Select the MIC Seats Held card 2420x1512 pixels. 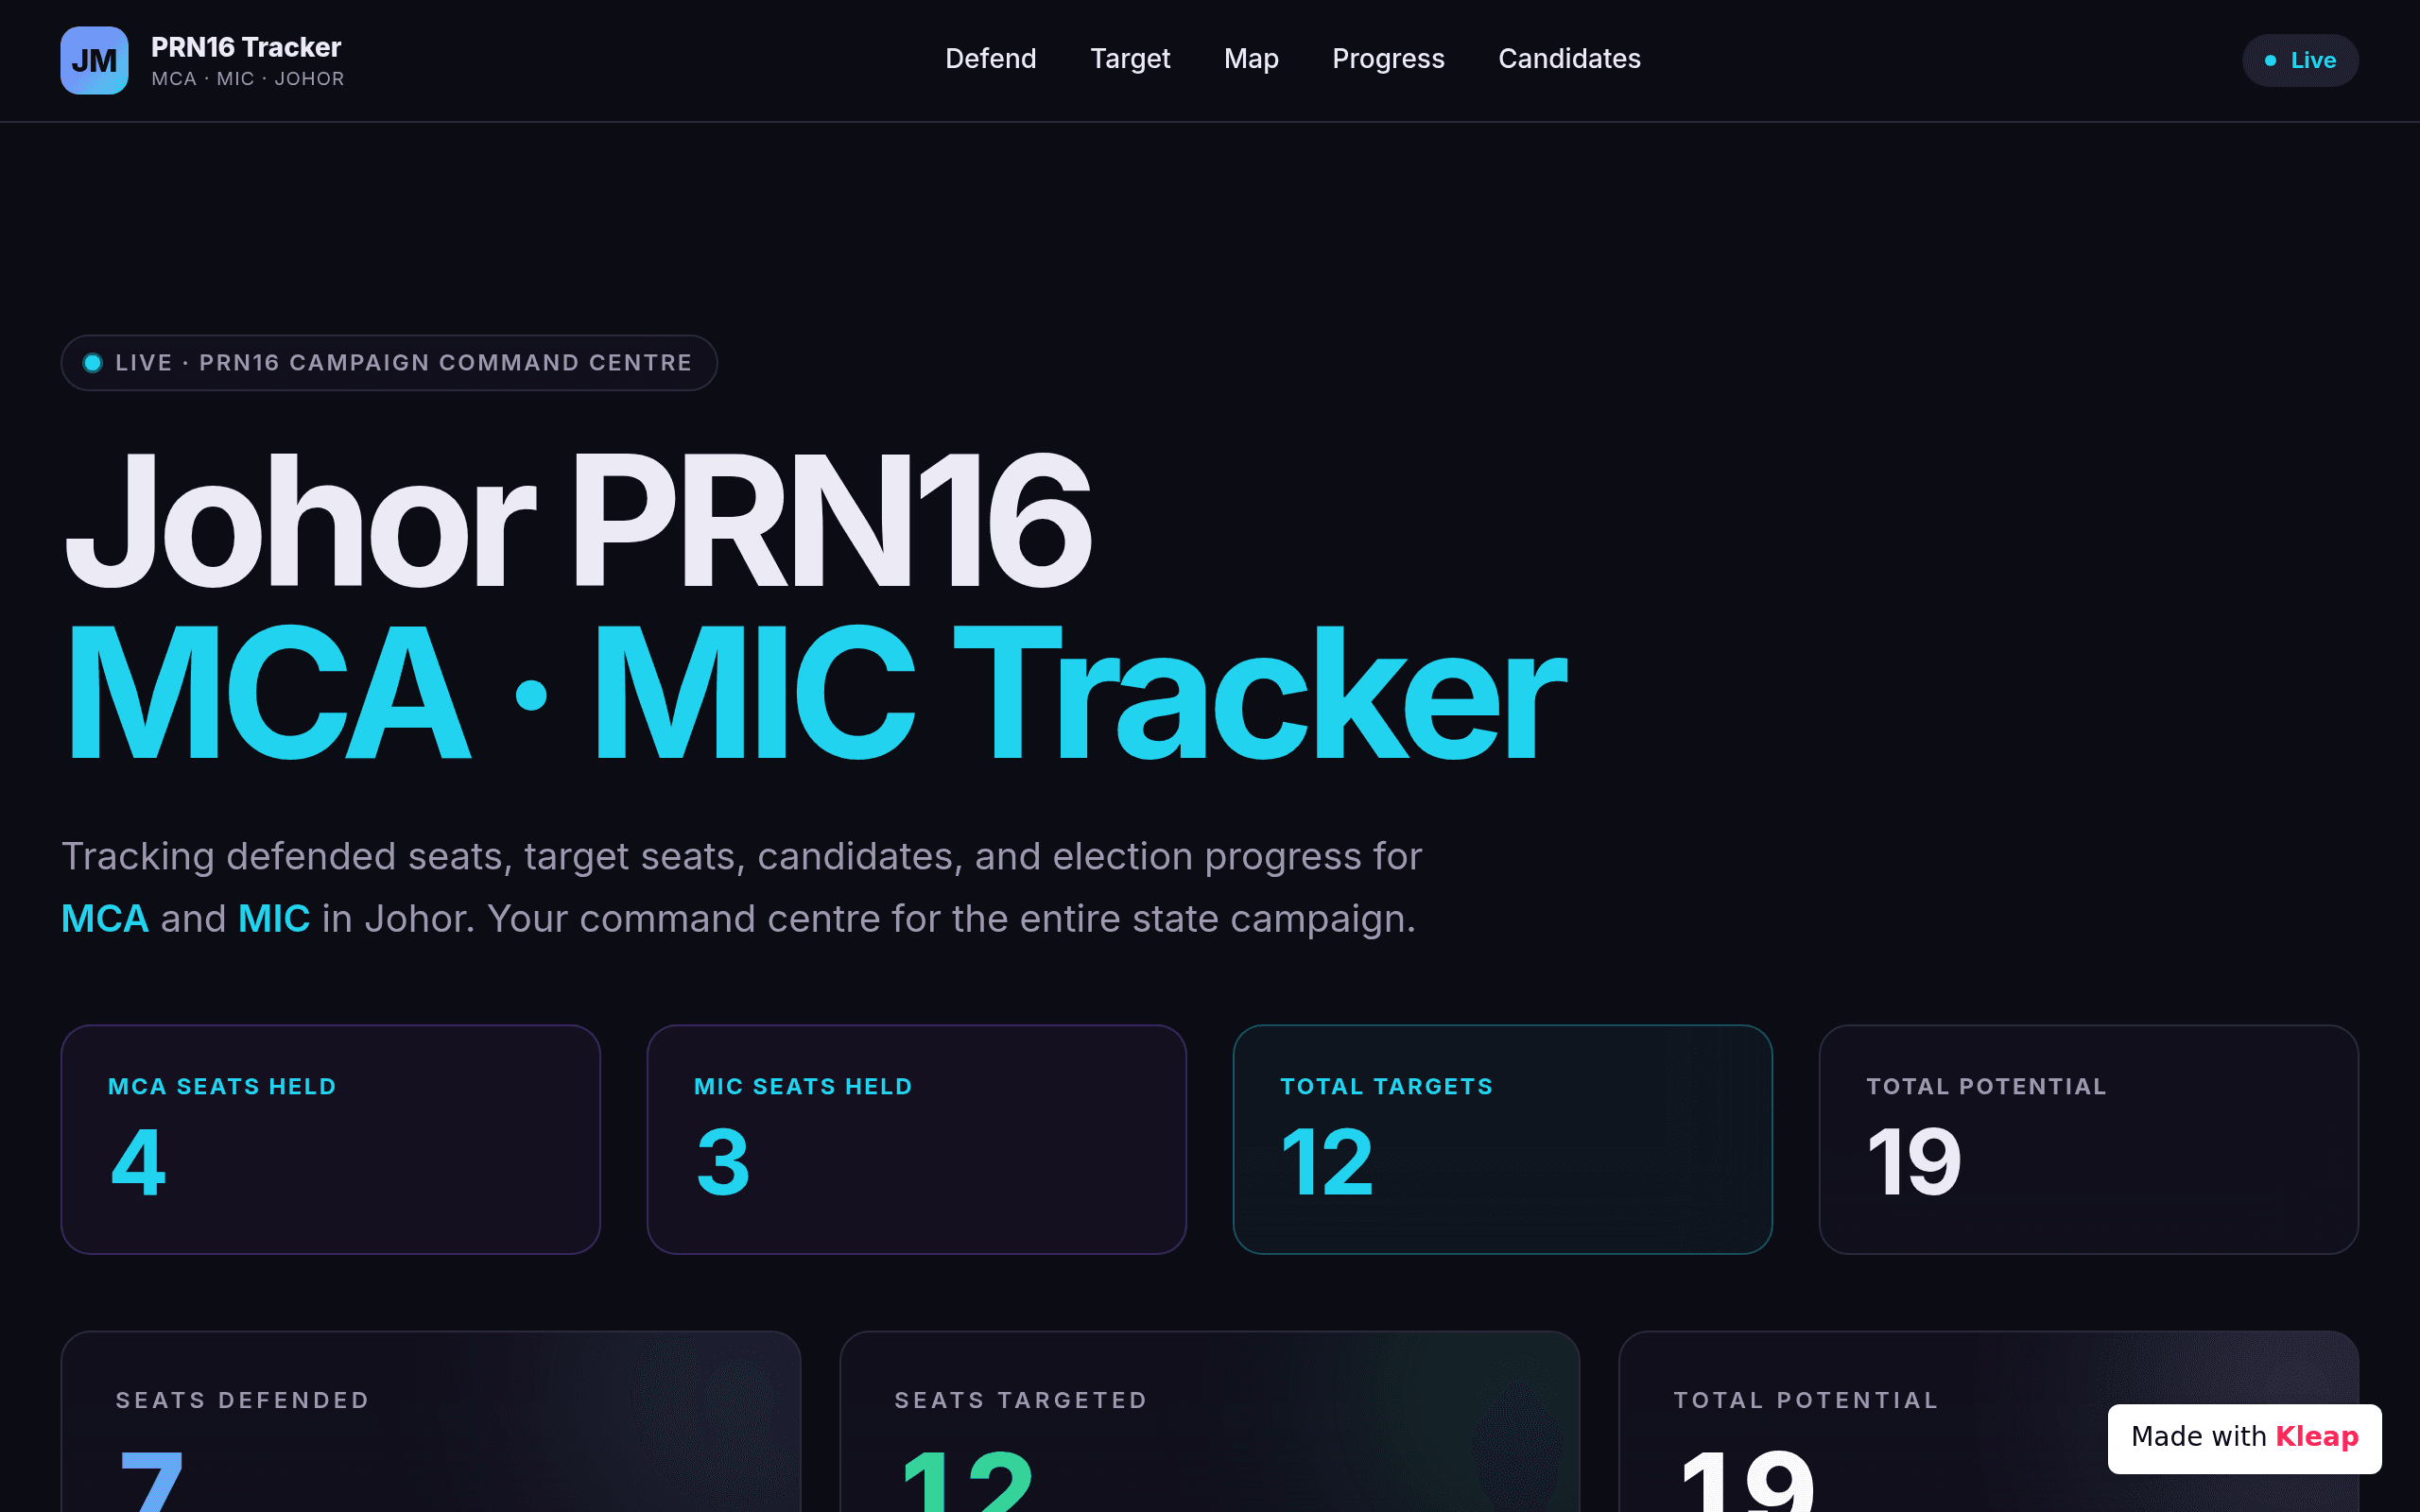pyautogui.click(x=916, y=1139)
